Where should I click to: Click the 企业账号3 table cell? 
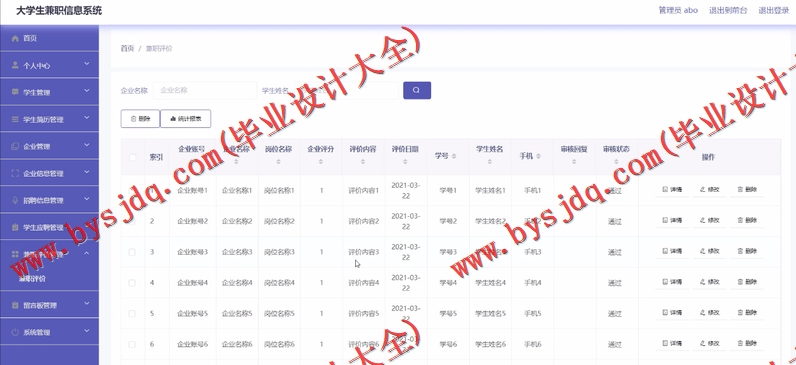click(x=192, y=252)
